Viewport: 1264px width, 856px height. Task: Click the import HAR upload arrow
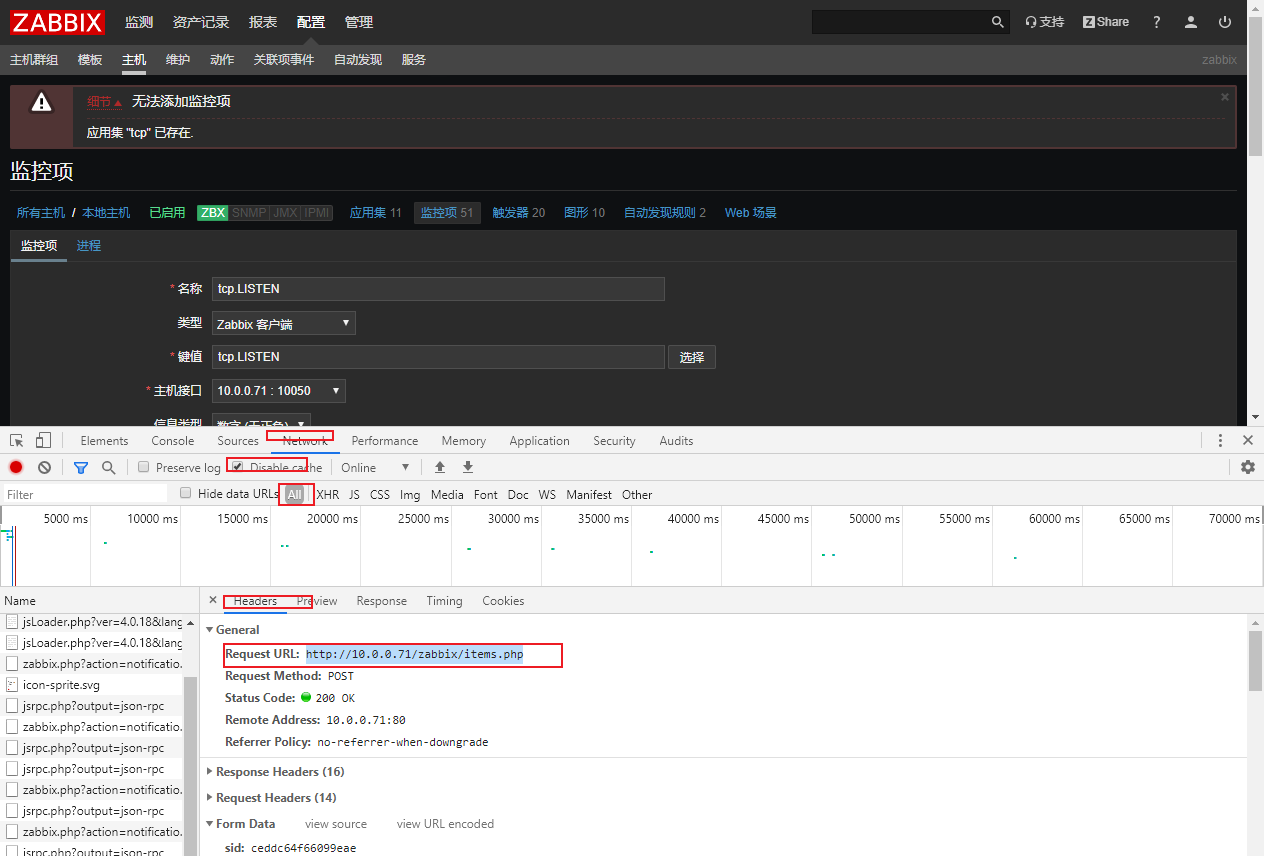440,467
